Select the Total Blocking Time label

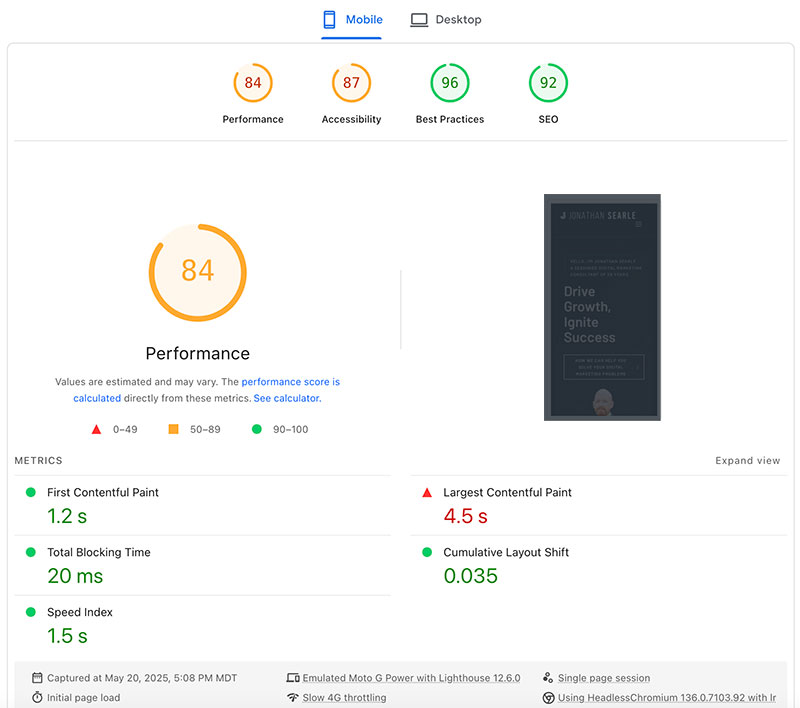tap(99, 552)
